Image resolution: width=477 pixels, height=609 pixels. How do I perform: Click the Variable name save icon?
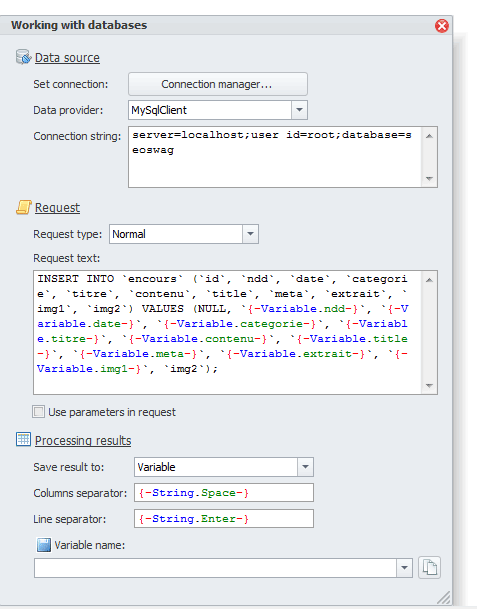(x=44, y=545)
